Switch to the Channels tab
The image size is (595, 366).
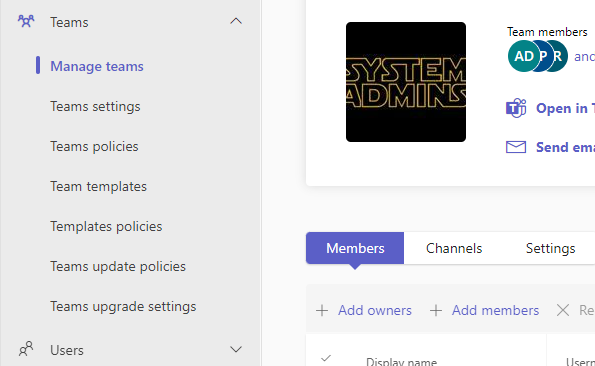point(454,248)
